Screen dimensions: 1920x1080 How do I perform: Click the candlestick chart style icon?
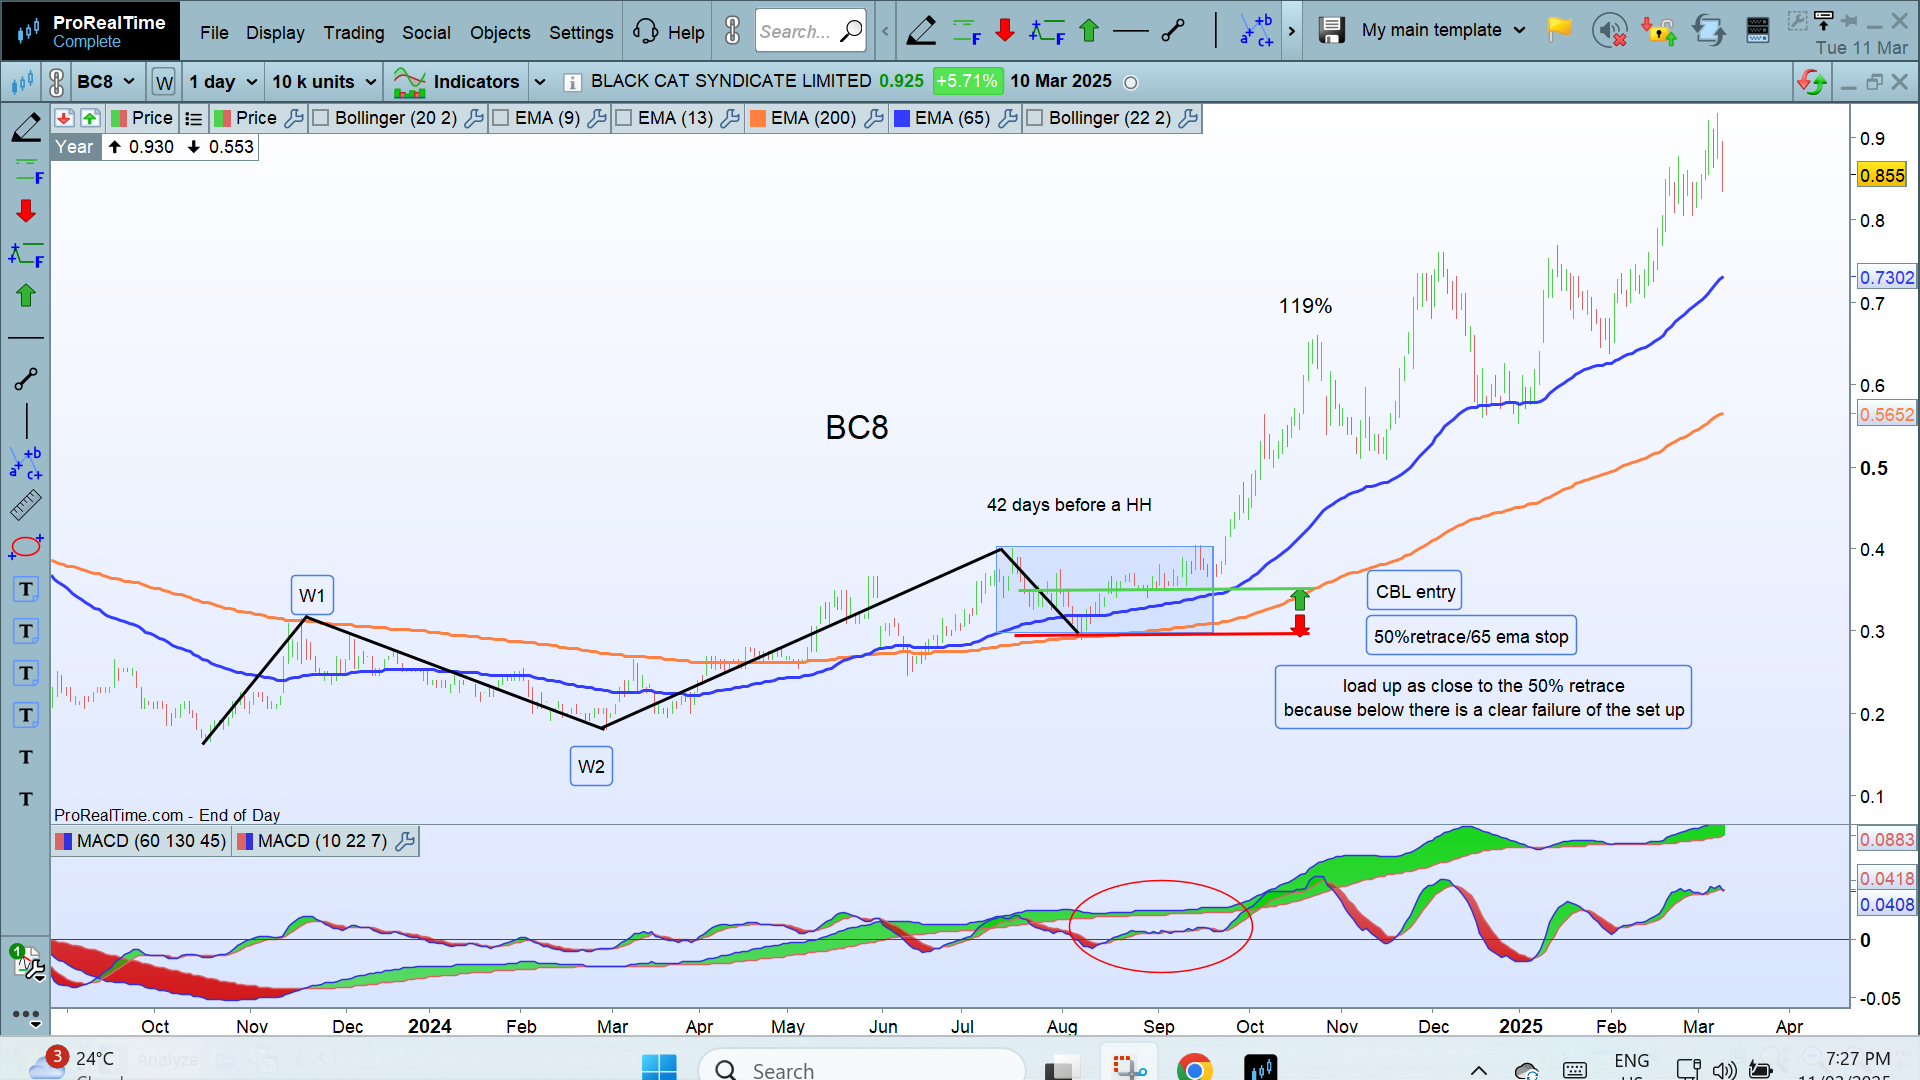pyautogui.click(x=22, y=82)
